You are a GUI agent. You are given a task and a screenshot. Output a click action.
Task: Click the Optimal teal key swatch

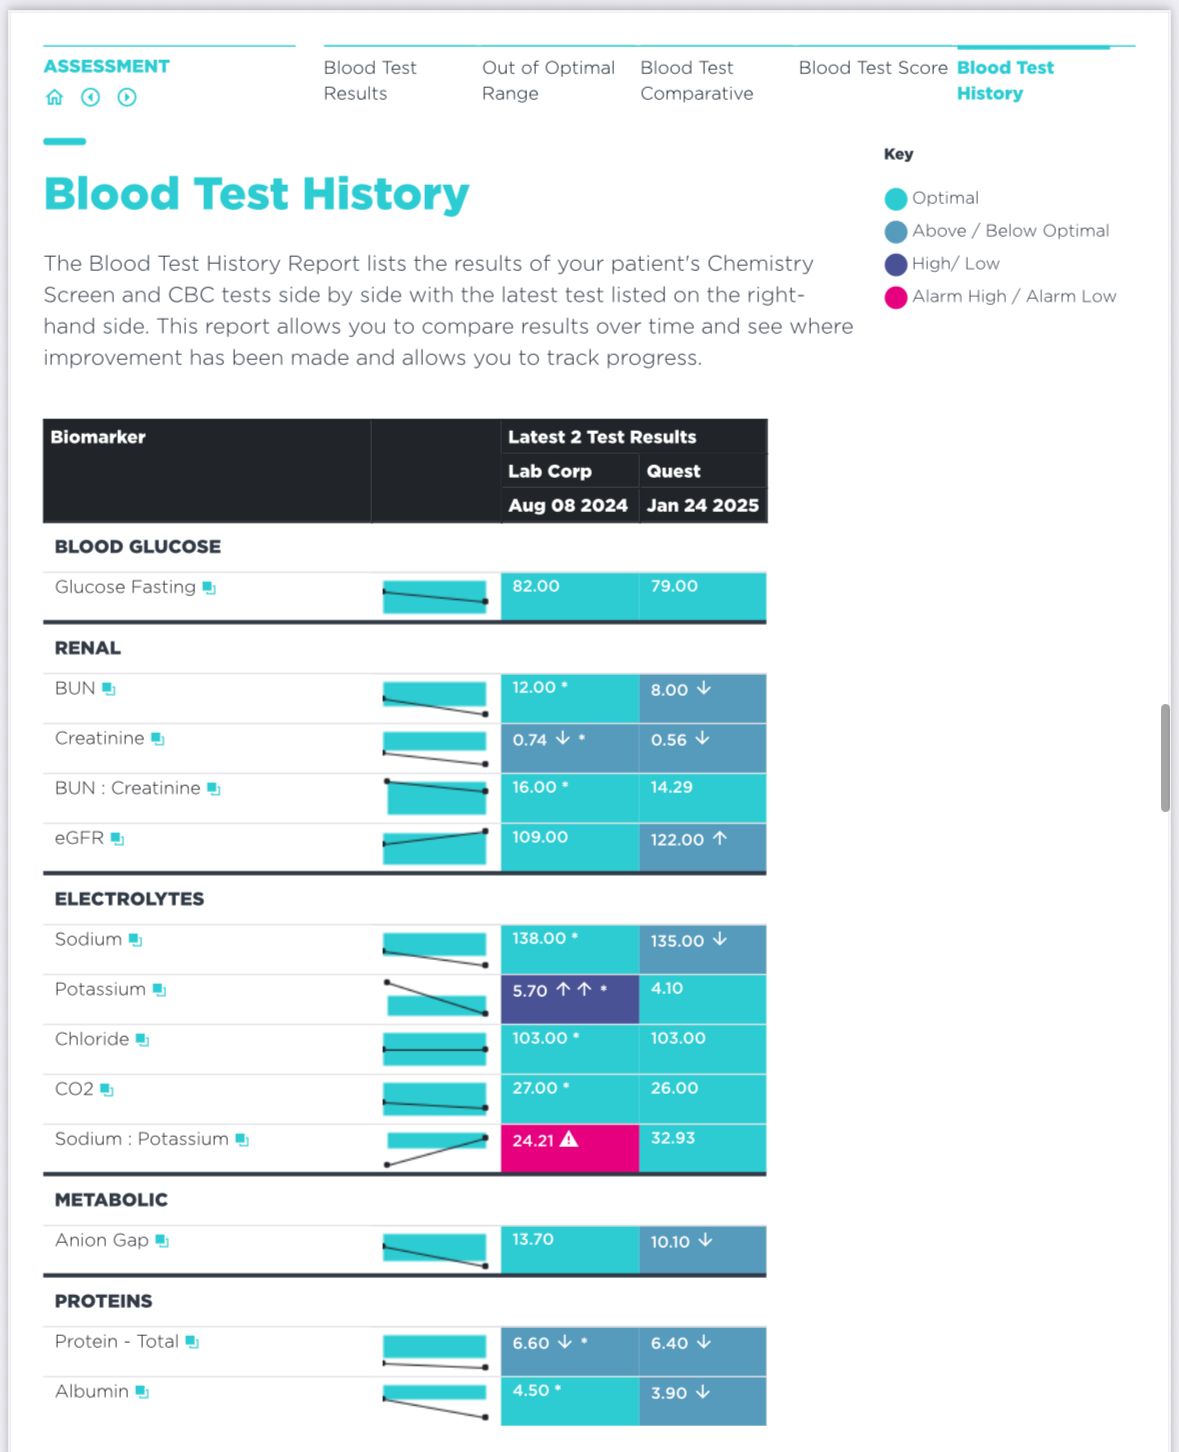pos(896,199)
